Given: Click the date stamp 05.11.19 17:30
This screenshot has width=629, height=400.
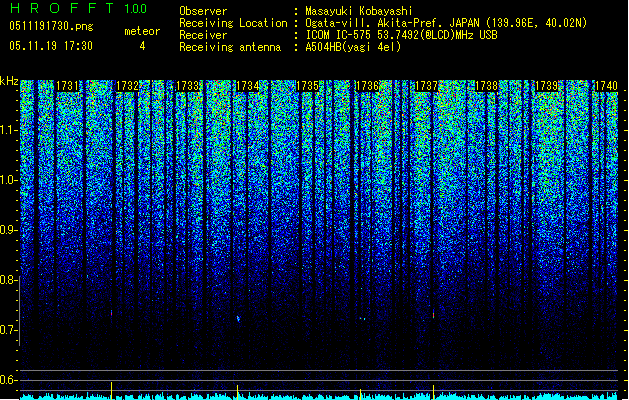Looking at the screenshot, I should pos(51,46).
